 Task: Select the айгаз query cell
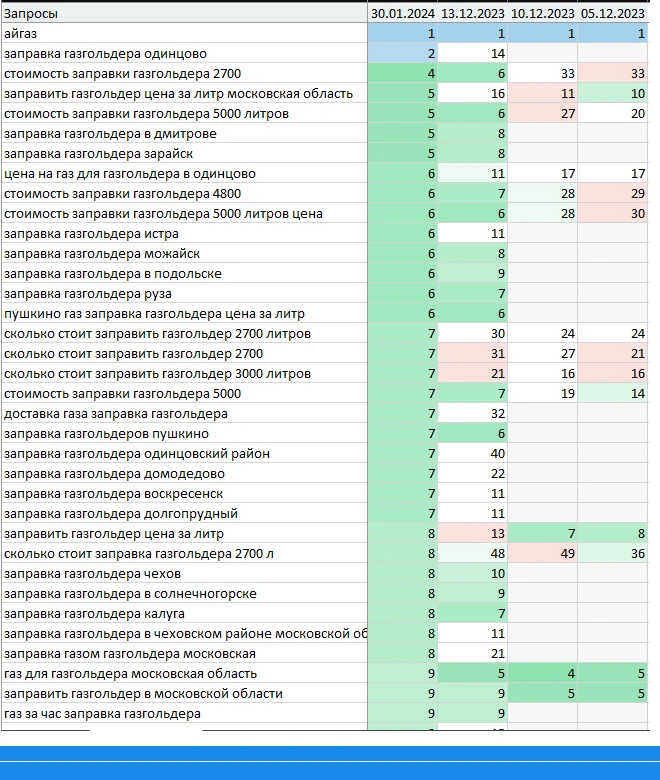[184, 33]
